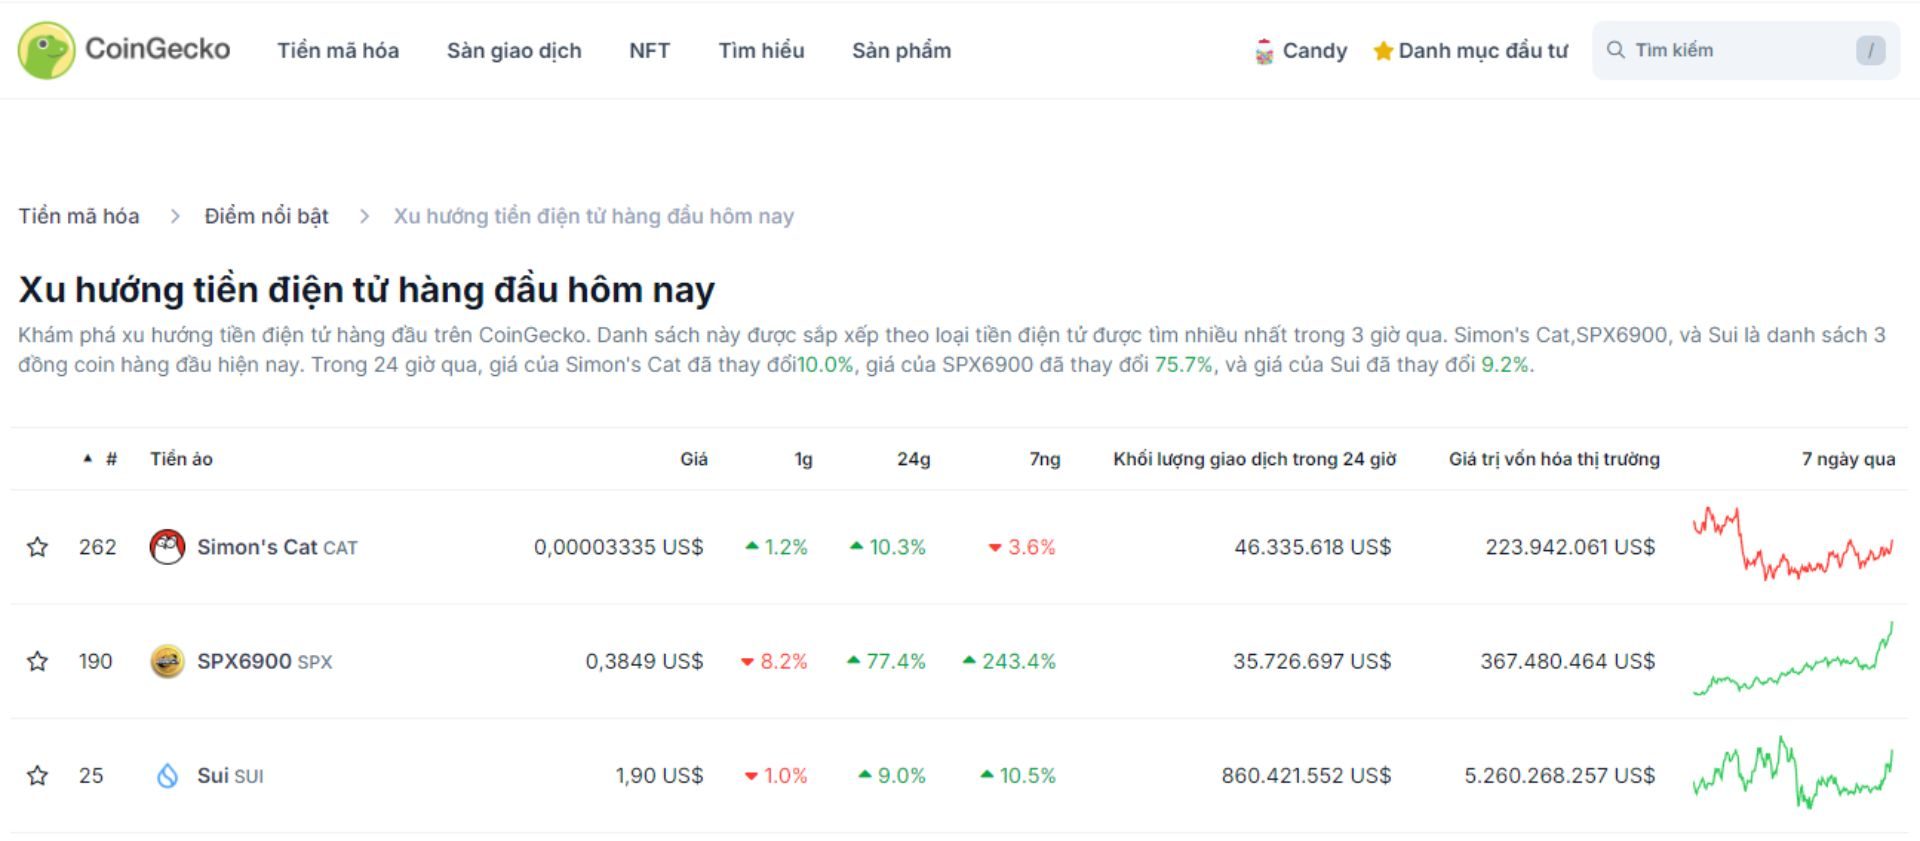
Task: Click the 7 ngày qua column header
Action: point(1848,459)
